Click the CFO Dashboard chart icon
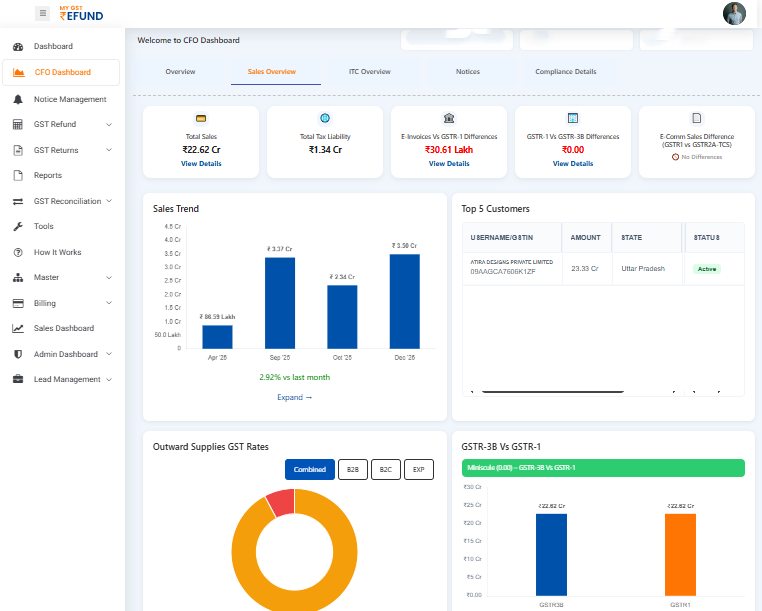The height and width of the screenshot is (611, 762). coord(18,72)
